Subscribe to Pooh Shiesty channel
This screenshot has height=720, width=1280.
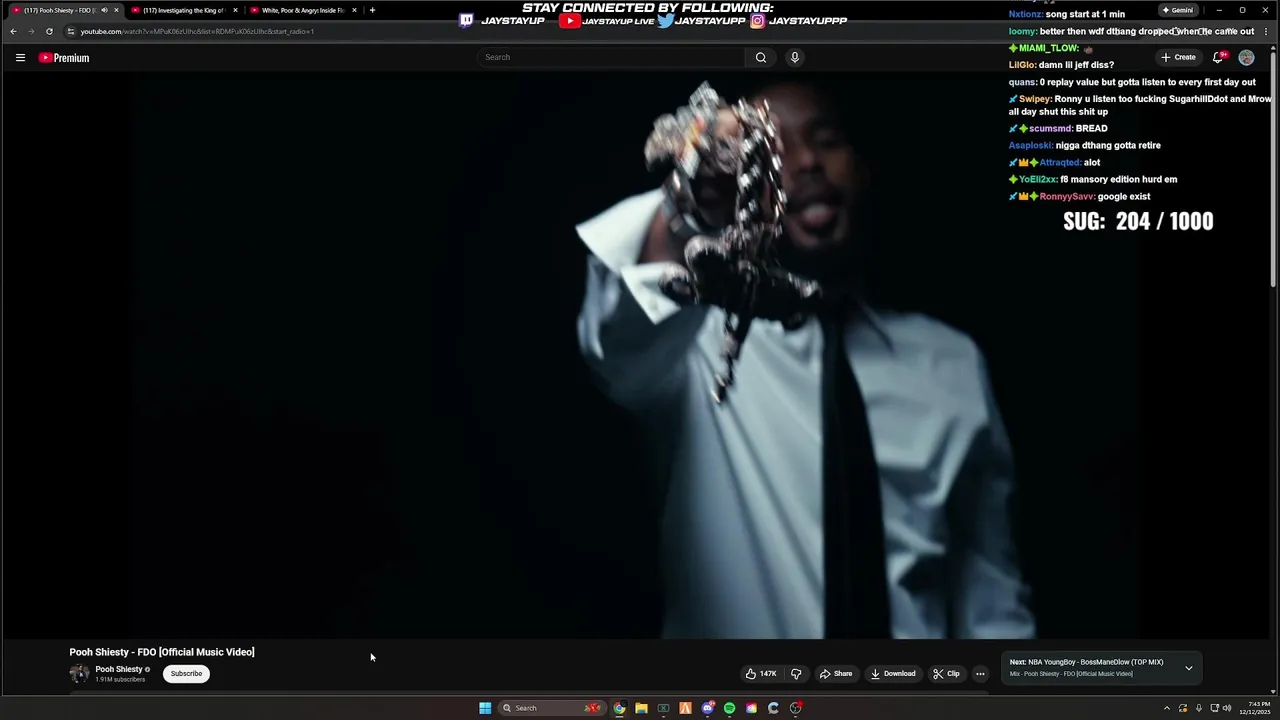pos(186,674)
